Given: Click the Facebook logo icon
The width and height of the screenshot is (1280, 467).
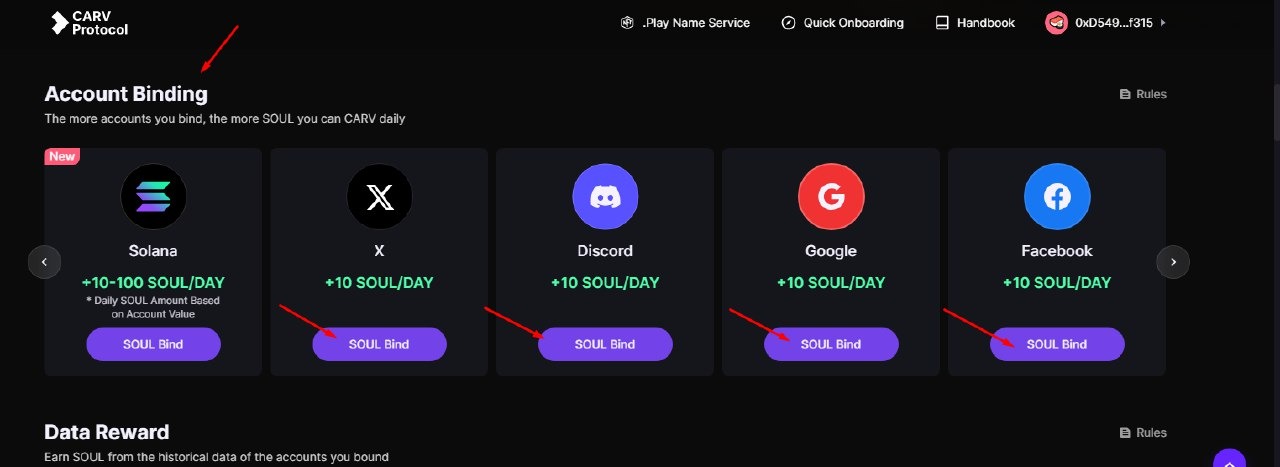Looking at the screenshot, I should [x=1057, y=197].
